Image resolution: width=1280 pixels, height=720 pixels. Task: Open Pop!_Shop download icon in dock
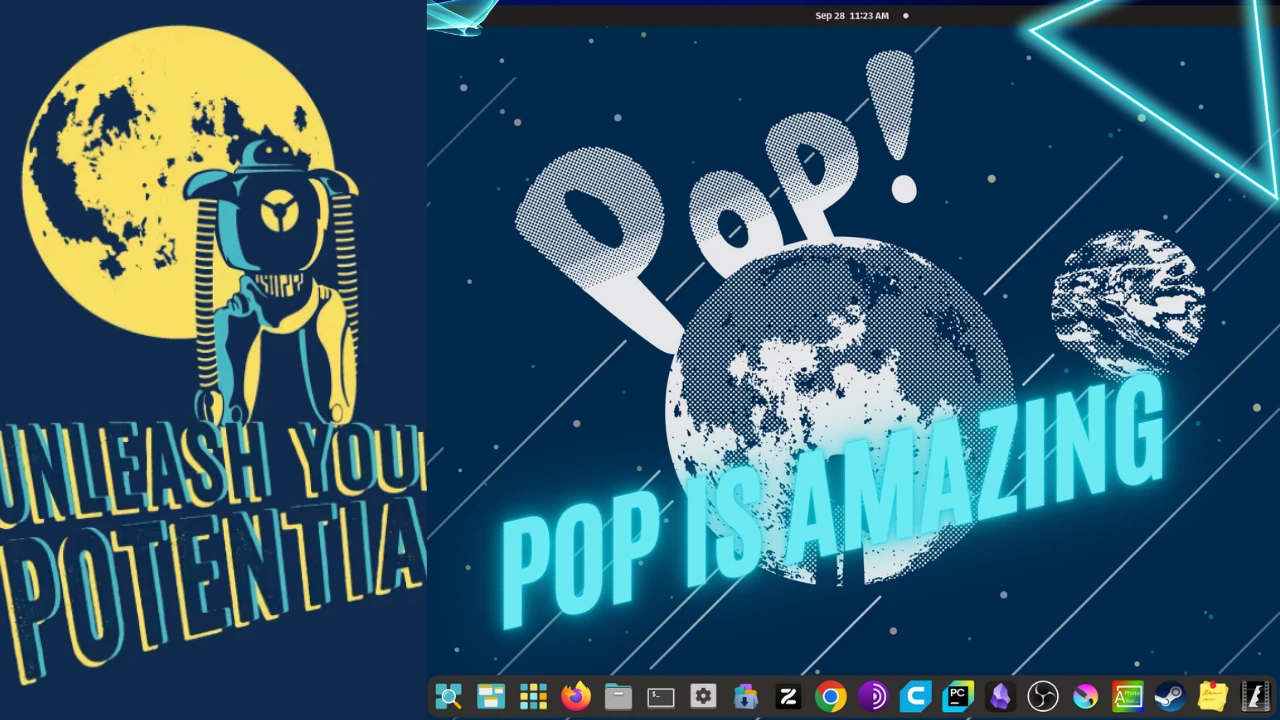point(746,697)
